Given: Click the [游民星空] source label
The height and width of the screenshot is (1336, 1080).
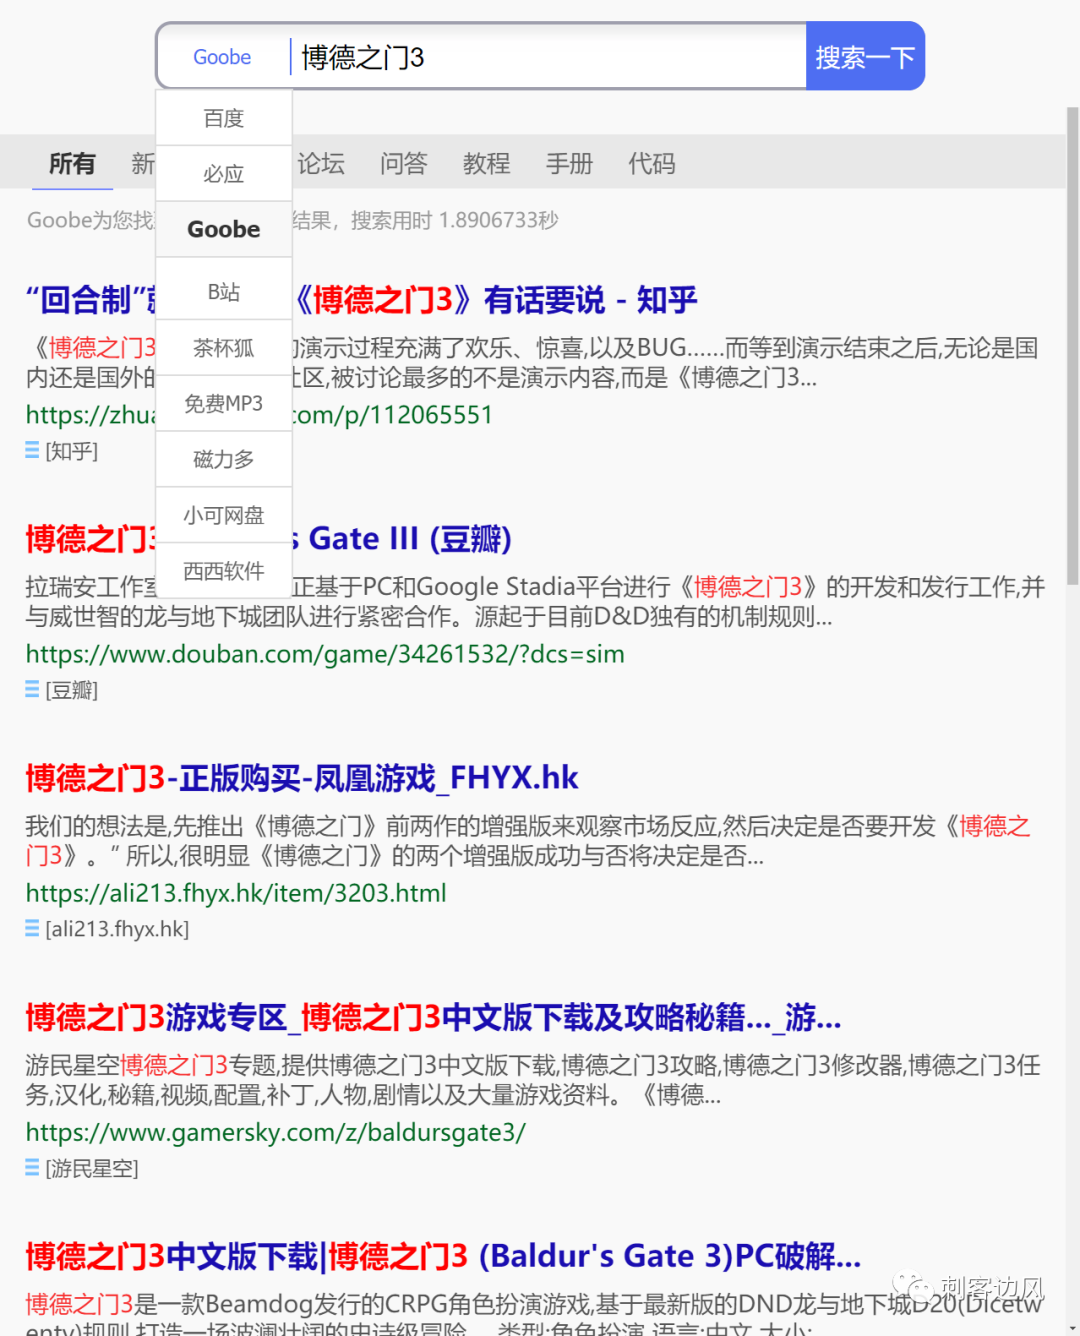Looking at the screenshot, I should pos(92,1168).
